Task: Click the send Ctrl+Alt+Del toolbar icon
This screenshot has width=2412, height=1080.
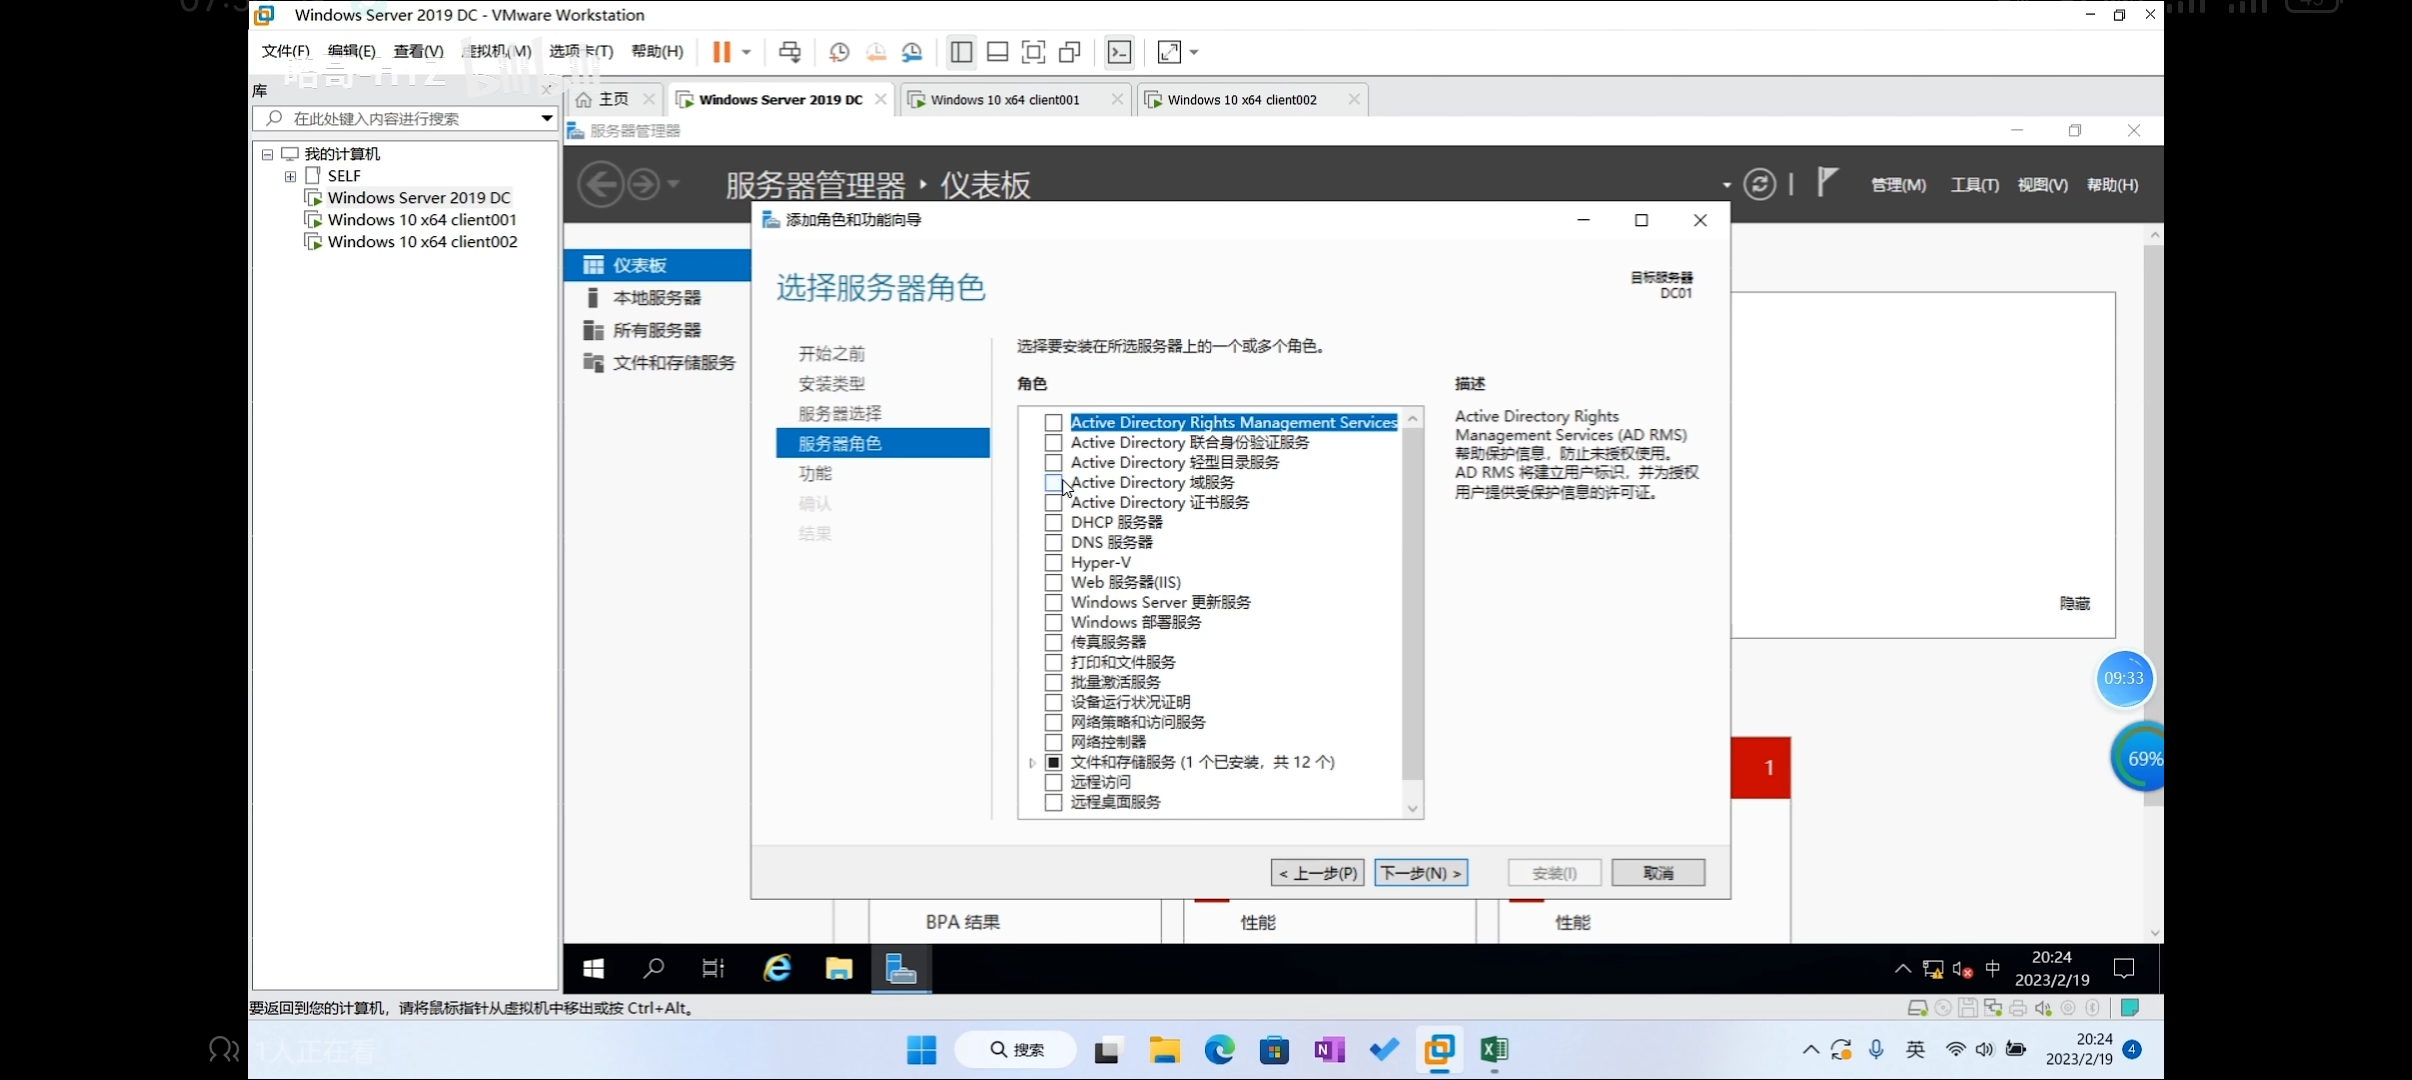Action: [x=790, y=52]
